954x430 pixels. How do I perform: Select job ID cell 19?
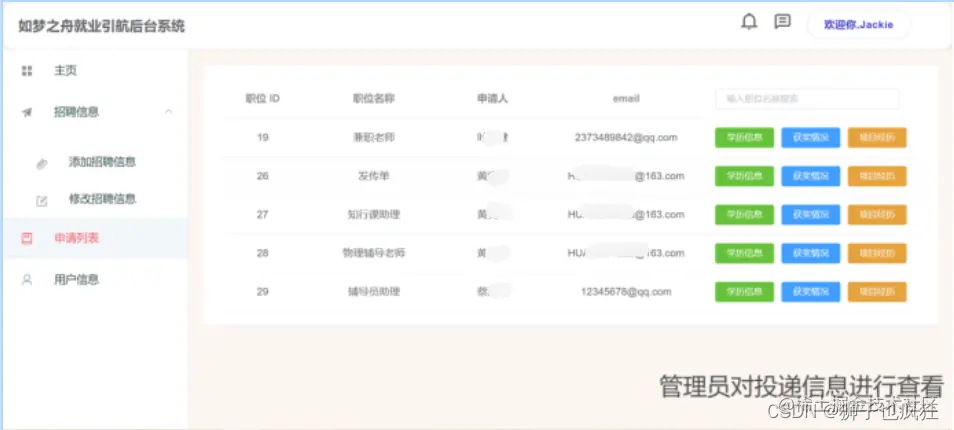(262, 137)
